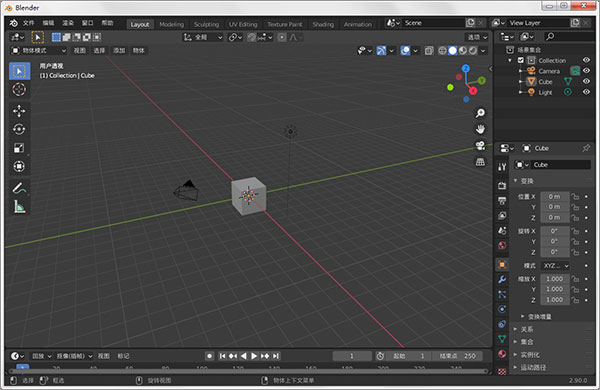Select the Transform tool
The height and width of the screenshot is (390, 600).
[19, 166]
